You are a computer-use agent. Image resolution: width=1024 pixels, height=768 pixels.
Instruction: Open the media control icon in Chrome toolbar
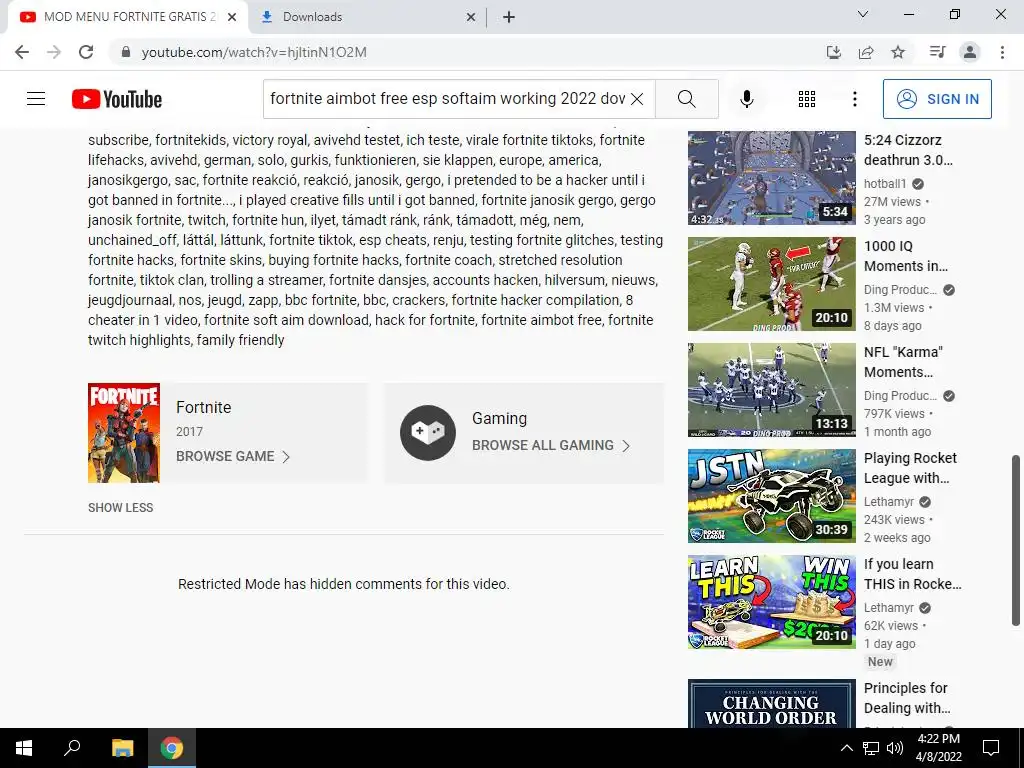[937, 52]
